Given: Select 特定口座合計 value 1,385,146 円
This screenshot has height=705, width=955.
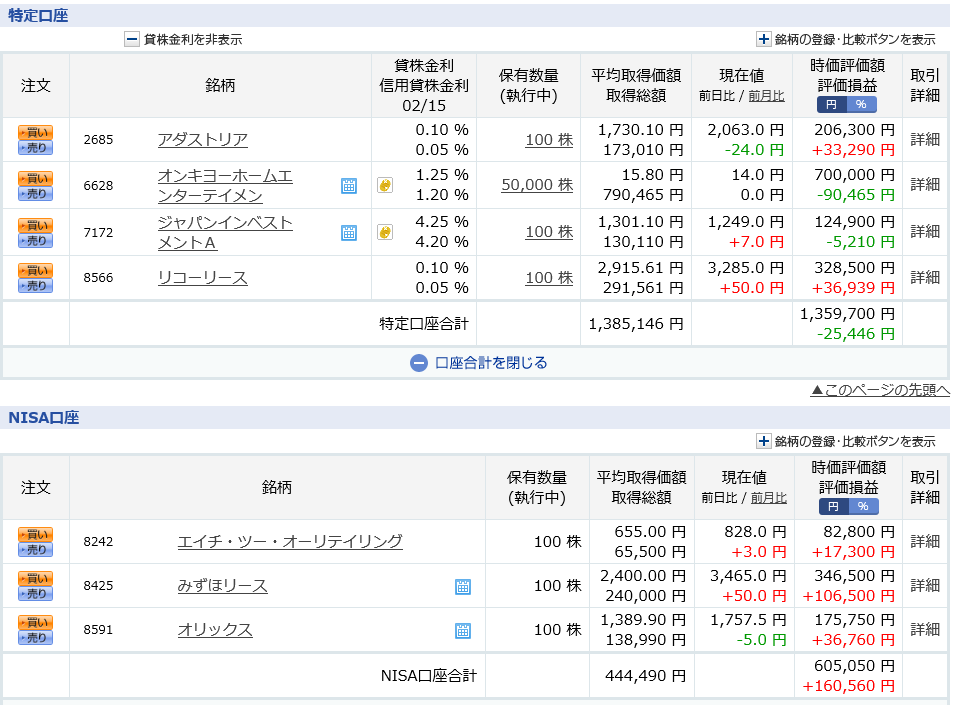Looking at the screenshot, I should click(636, 324).
